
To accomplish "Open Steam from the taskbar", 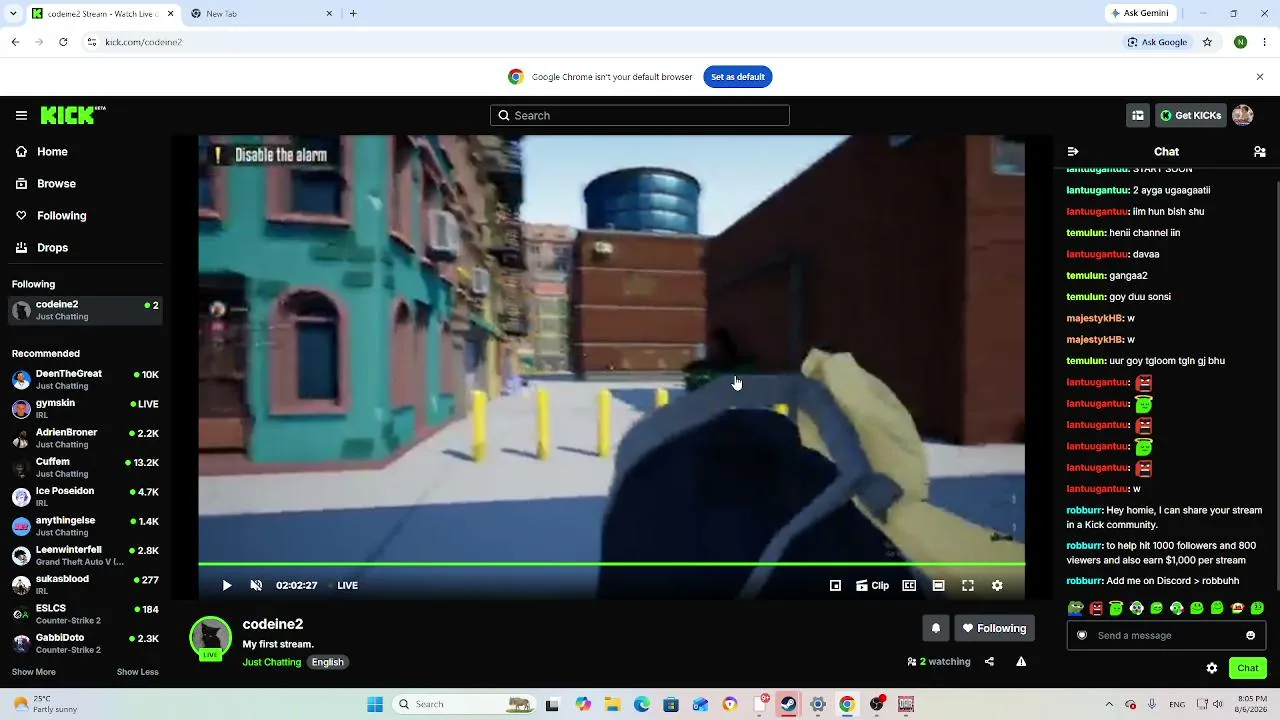I will (x=789, y=705).
